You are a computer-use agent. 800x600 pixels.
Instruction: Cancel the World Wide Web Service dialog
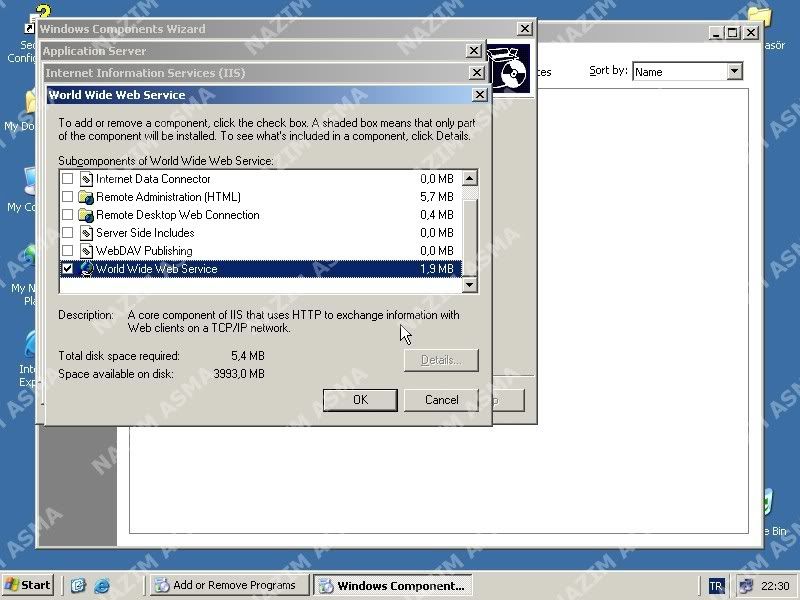(441, 400)
